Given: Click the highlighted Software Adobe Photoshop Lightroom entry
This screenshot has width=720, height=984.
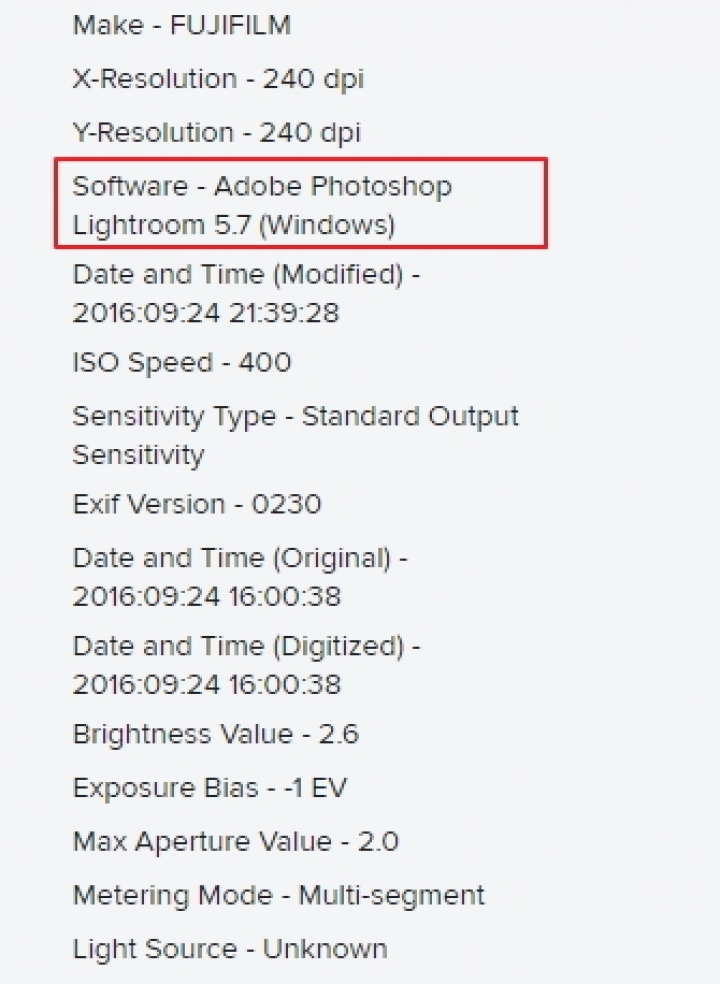Looking at the screenshot, I should tap(301, 203).
